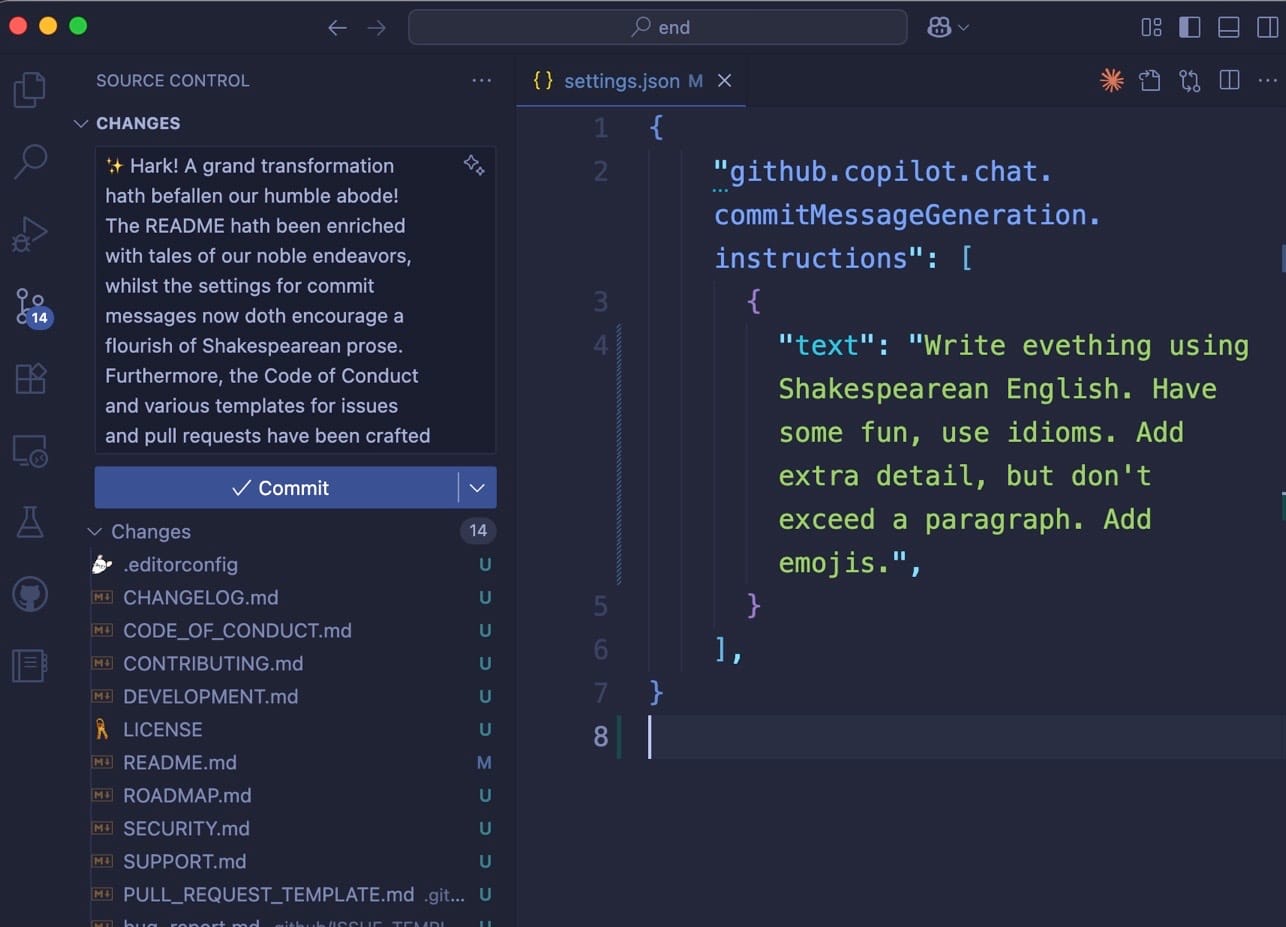Close the settings.json tab
1286x927 pixels.
(725, 81)
